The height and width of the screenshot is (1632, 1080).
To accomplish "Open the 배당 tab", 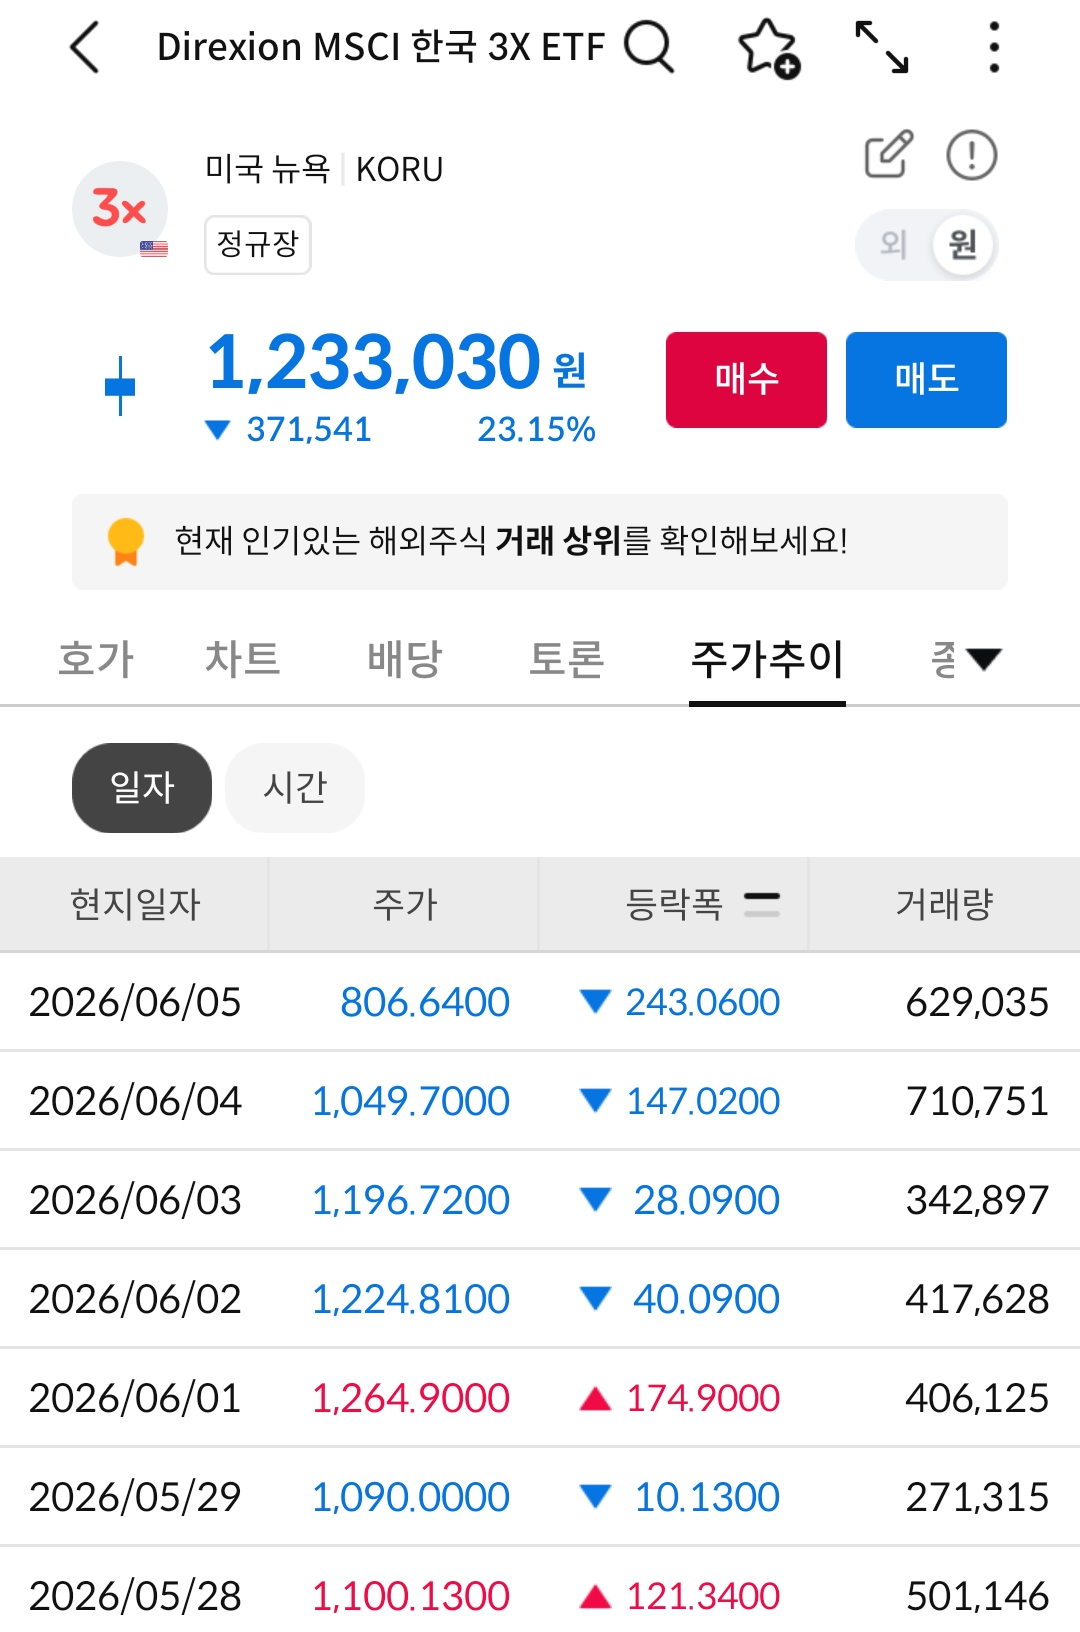I will point(404,659).
